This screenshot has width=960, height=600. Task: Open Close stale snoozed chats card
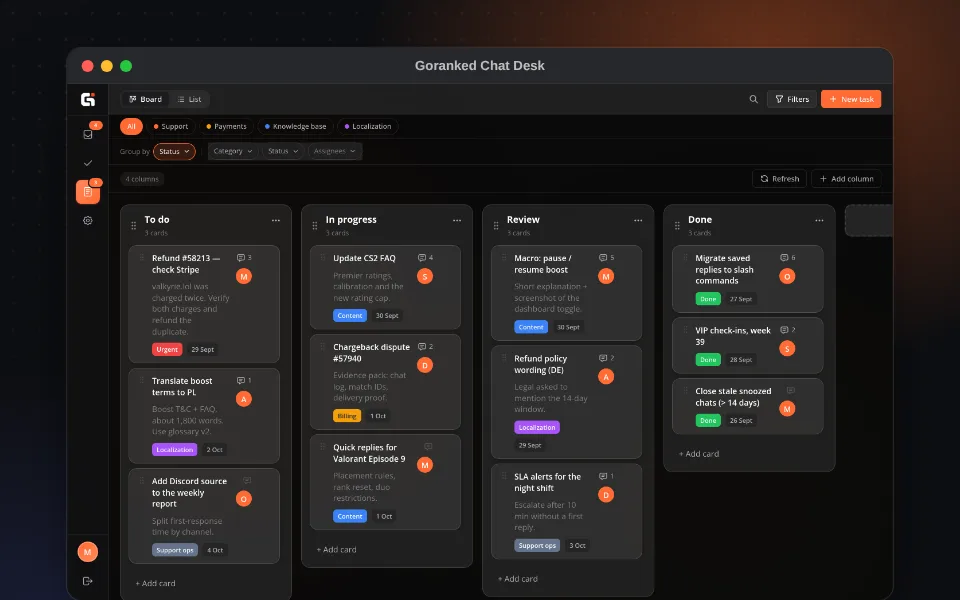(748, 407)
